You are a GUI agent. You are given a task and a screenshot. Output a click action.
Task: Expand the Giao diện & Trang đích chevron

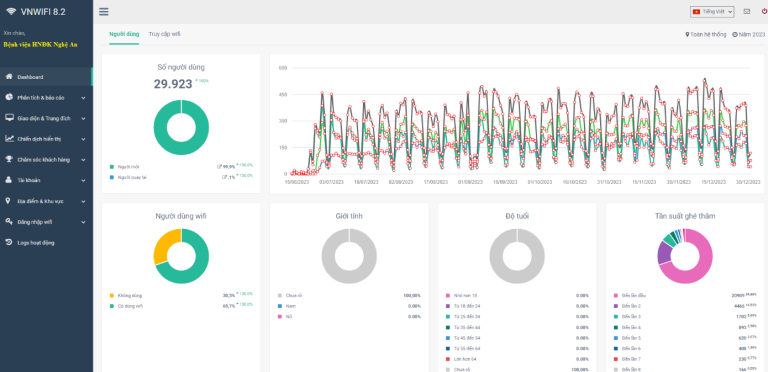[x=83, y=118]
